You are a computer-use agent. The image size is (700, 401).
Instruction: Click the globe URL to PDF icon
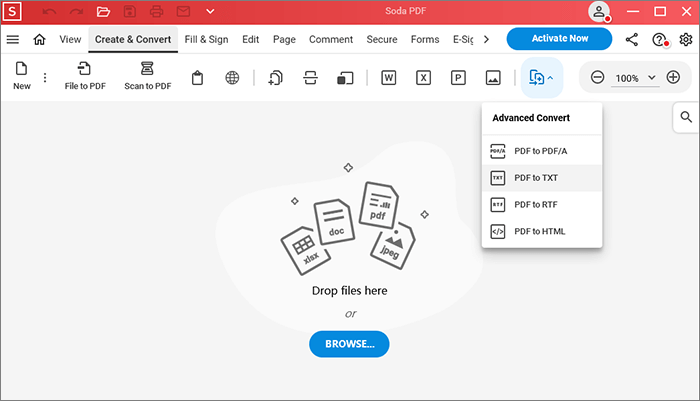[232, 78]
